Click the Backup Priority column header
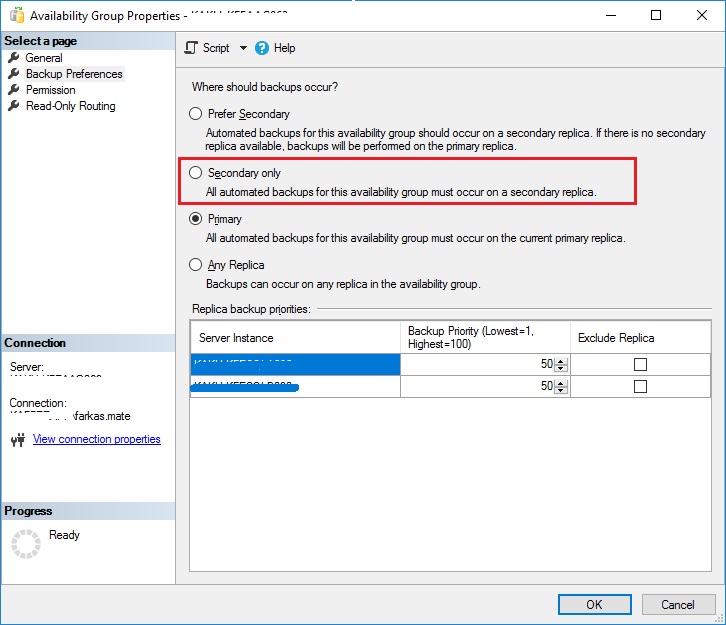The height and width of the screenshot is (625, 726). click(485, 338)
